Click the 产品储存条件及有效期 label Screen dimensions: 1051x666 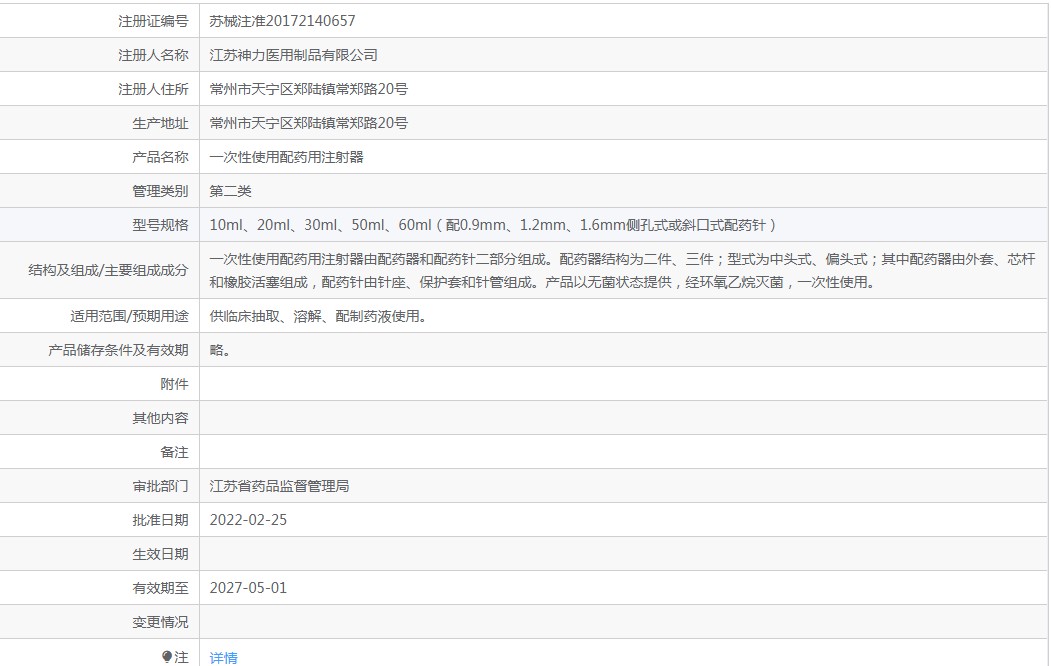coord(118,350)
